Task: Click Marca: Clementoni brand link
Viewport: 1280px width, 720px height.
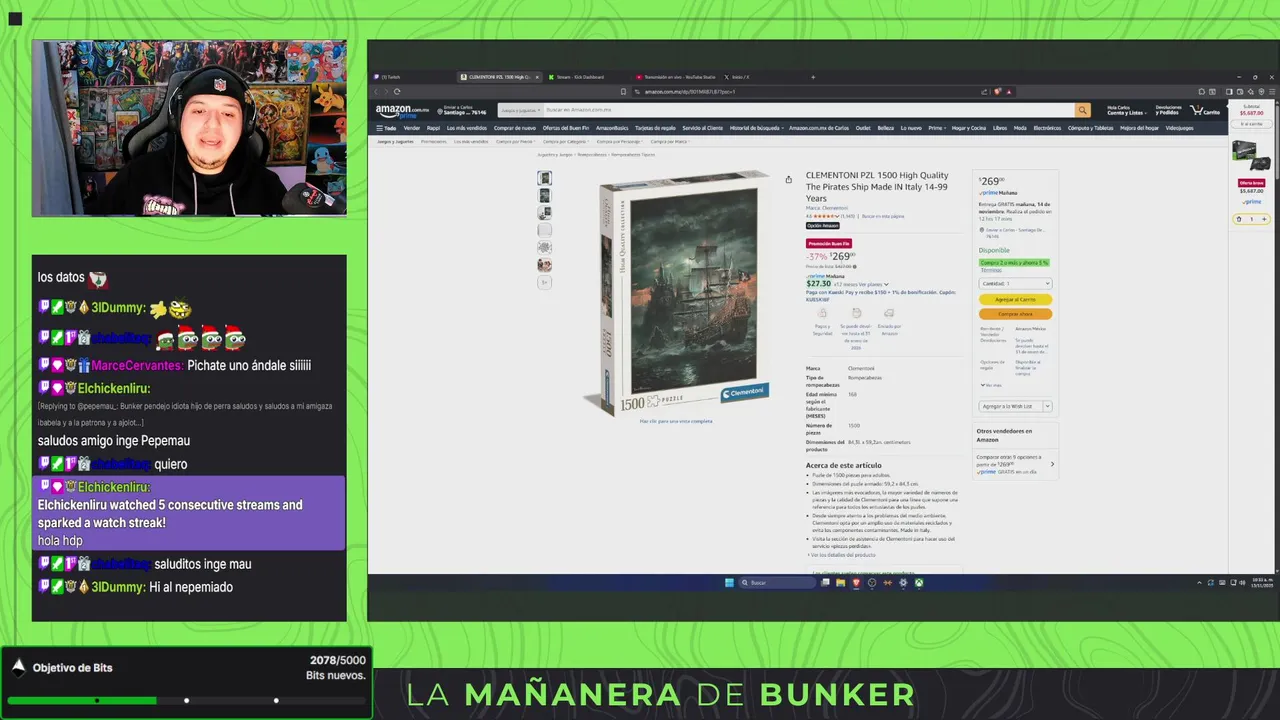Action: [827, 208]
